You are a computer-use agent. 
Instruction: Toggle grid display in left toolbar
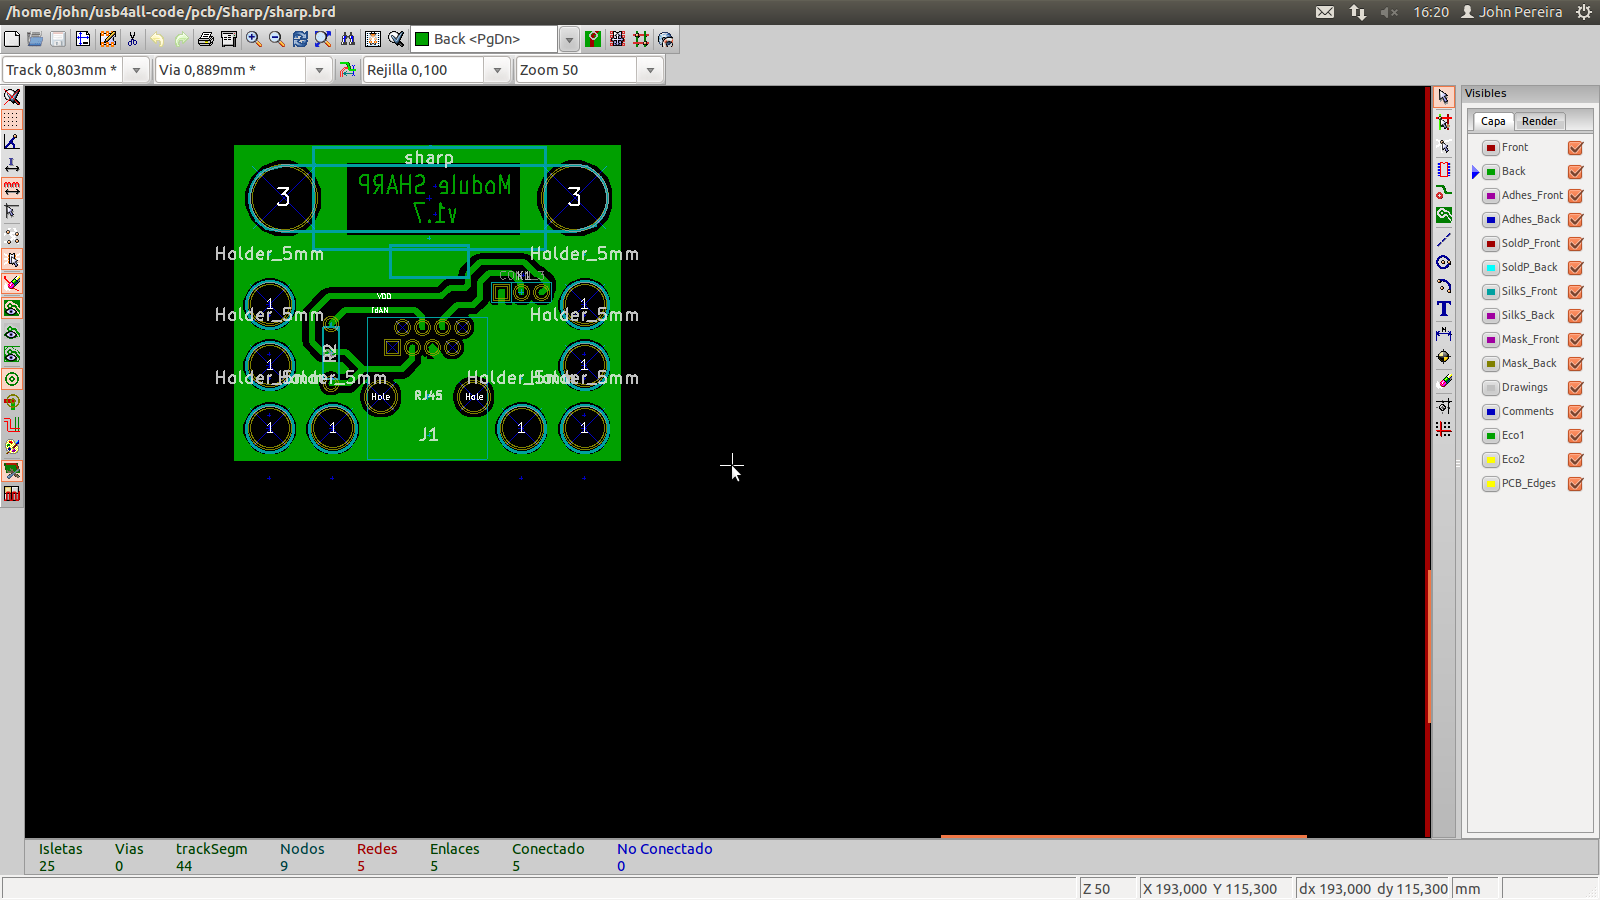click(12, 119)
